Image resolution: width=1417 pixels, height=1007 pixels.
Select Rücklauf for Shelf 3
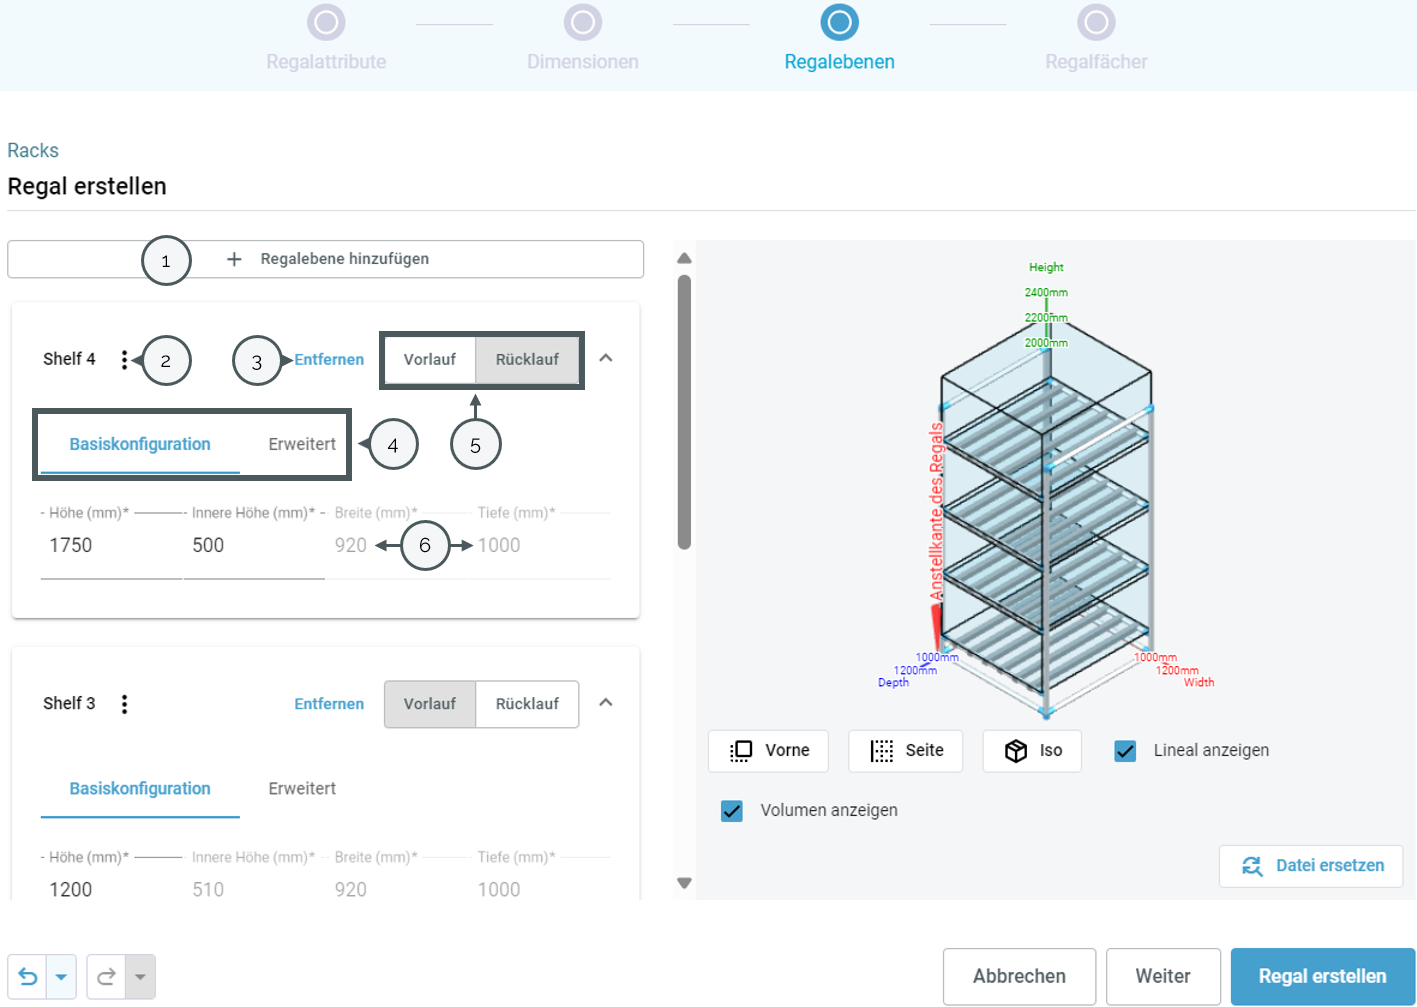[527, 704]
